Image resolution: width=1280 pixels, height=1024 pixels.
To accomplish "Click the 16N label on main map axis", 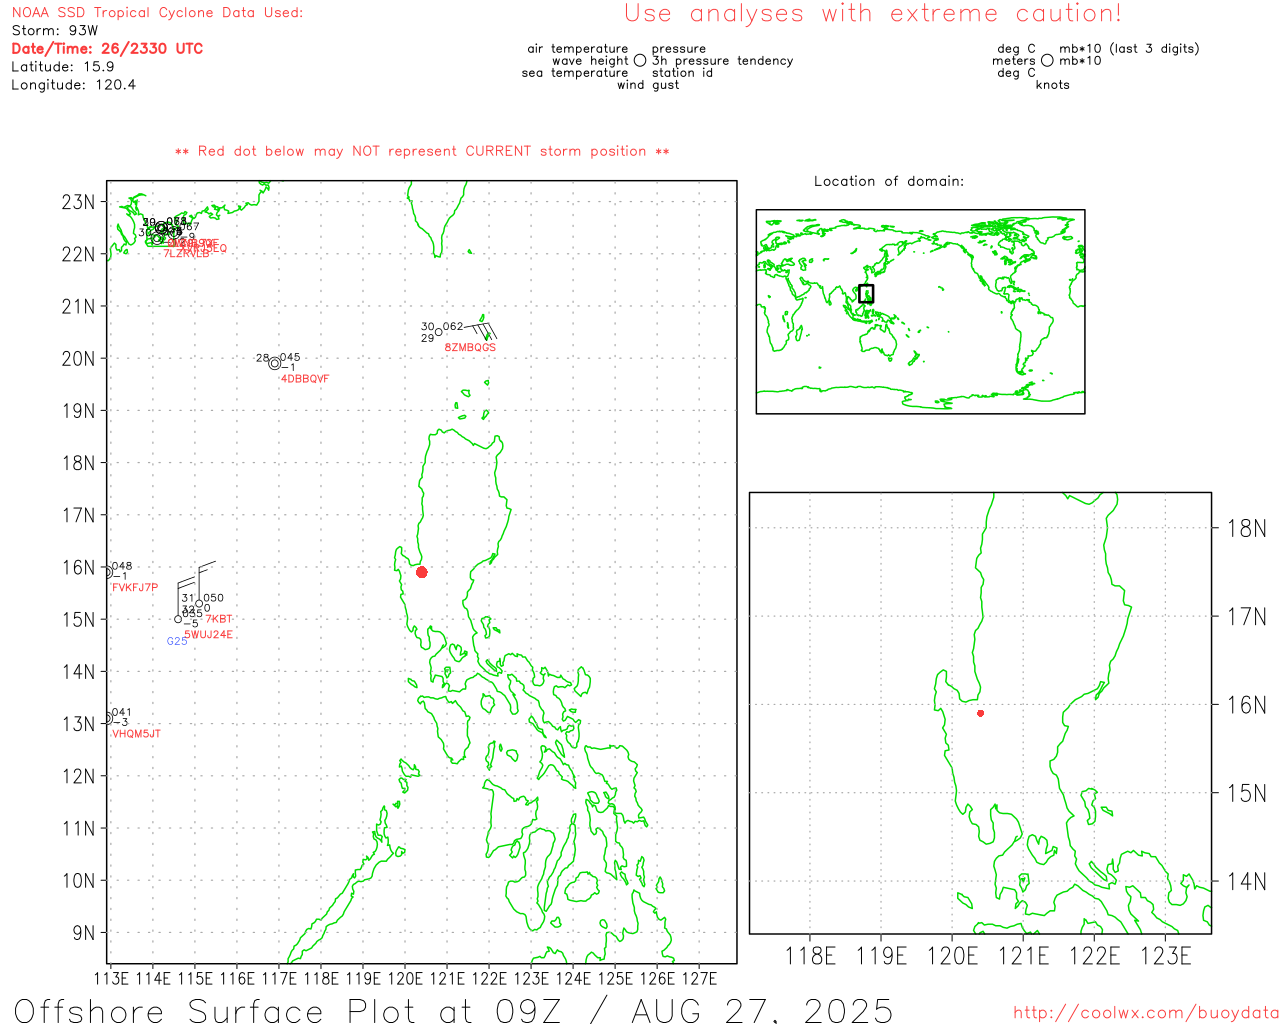I will tap(78, 568).
